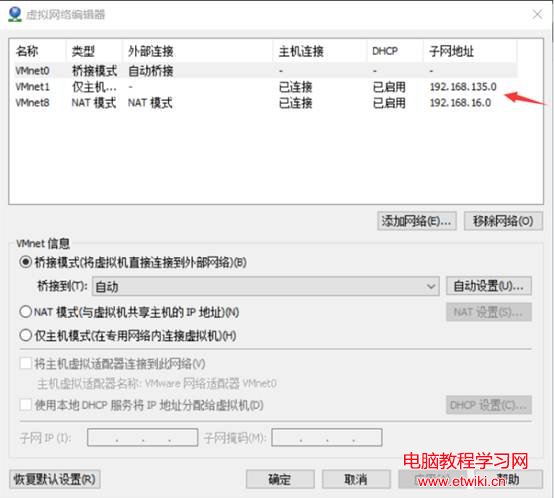Open the 桥接到 dropdown showing 自动

pyautogui.click(x=266, y=286)
